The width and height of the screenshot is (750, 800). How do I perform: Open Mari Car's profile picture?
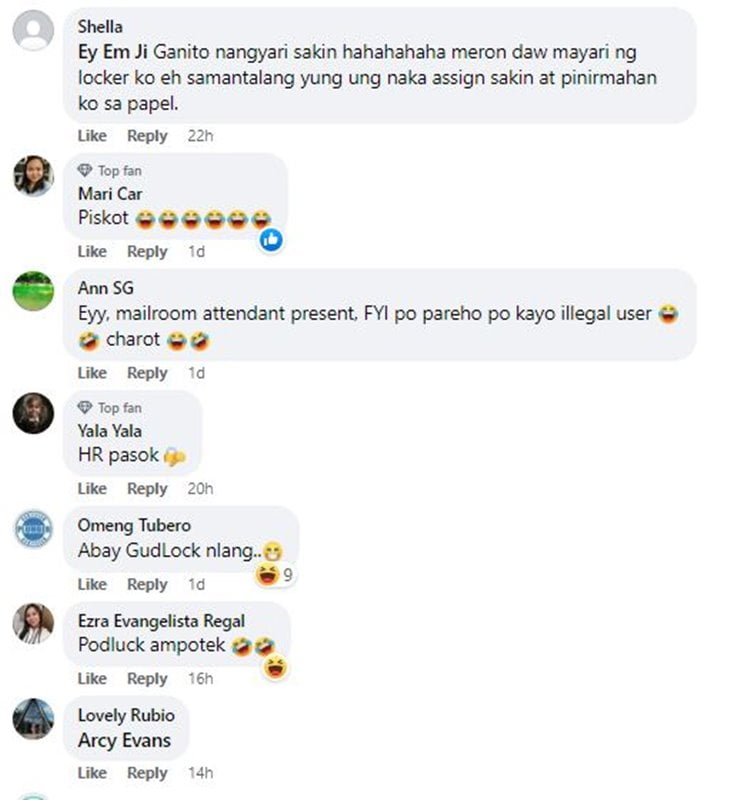[x=33, y=176]
